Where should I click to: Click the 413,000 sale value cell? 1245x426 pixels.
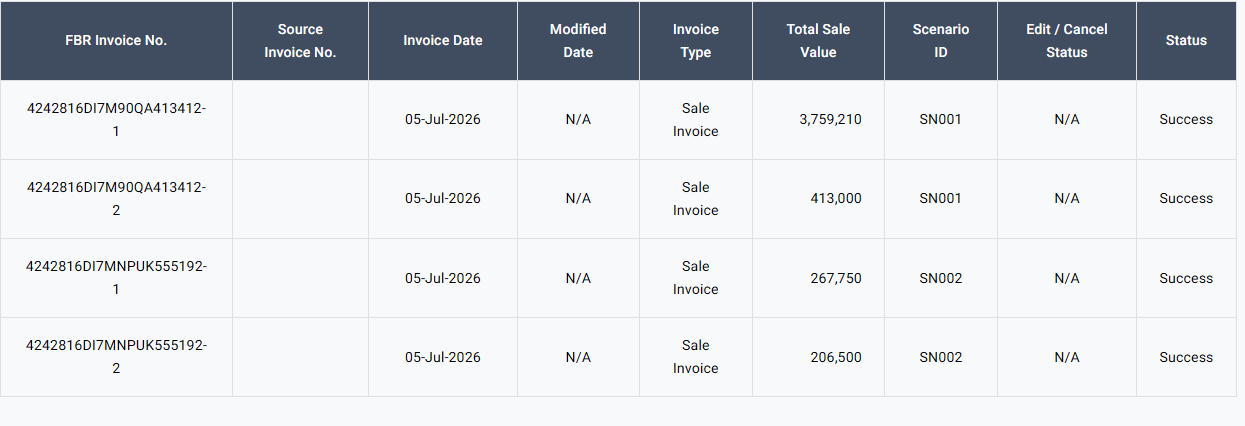click(836, 198)
